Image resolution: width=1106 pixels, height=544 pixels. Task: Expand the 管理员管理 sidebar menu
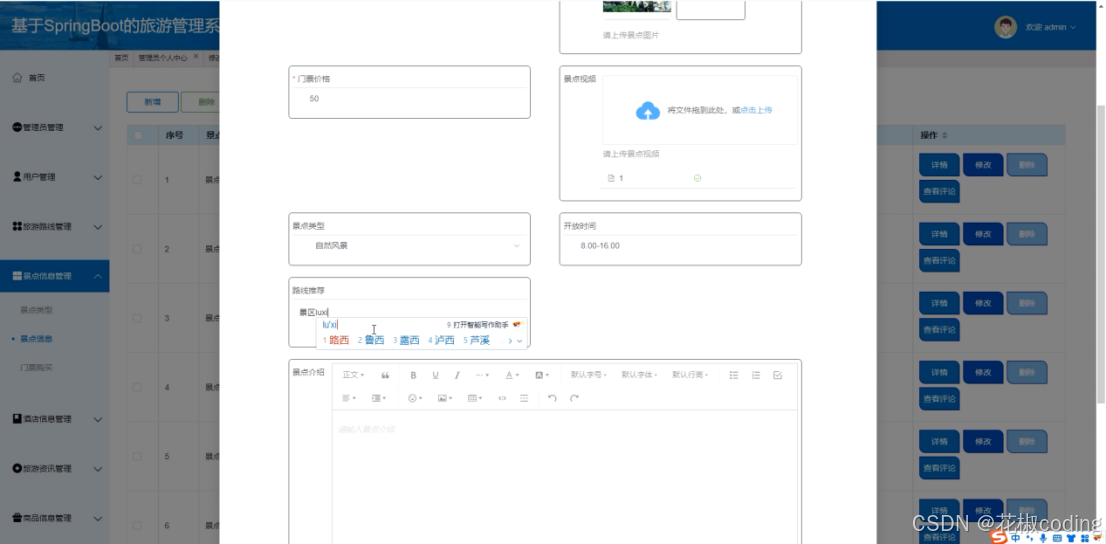click(54, 128)
